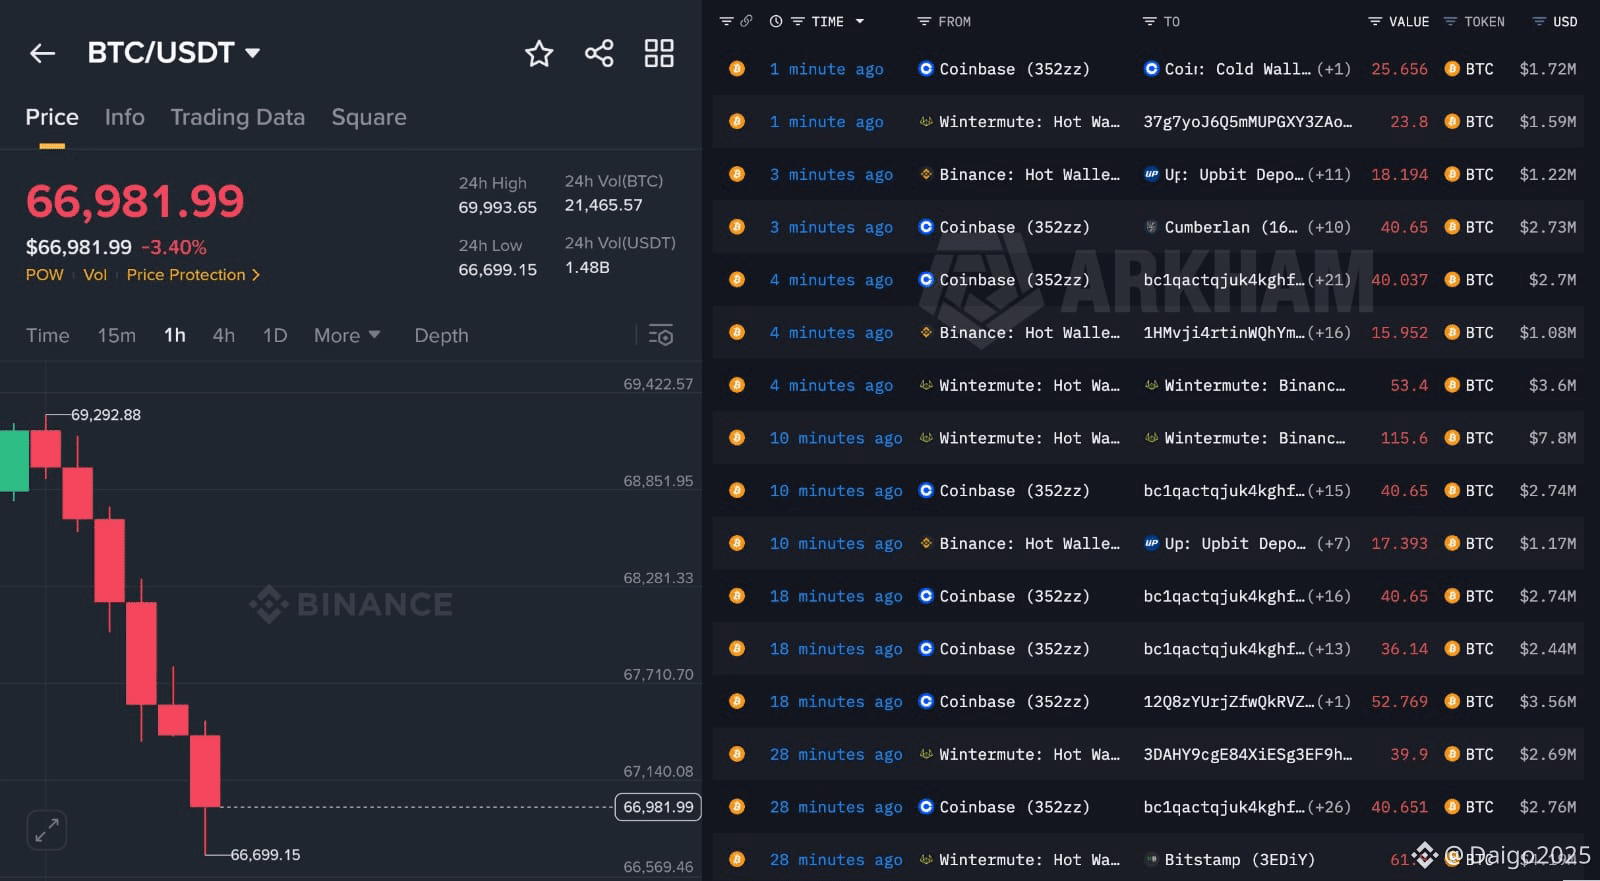Click the row icon for 17.393 BTC transfer
The height and width of the screenshot is (881, 1600).
[x=737, y=544]
